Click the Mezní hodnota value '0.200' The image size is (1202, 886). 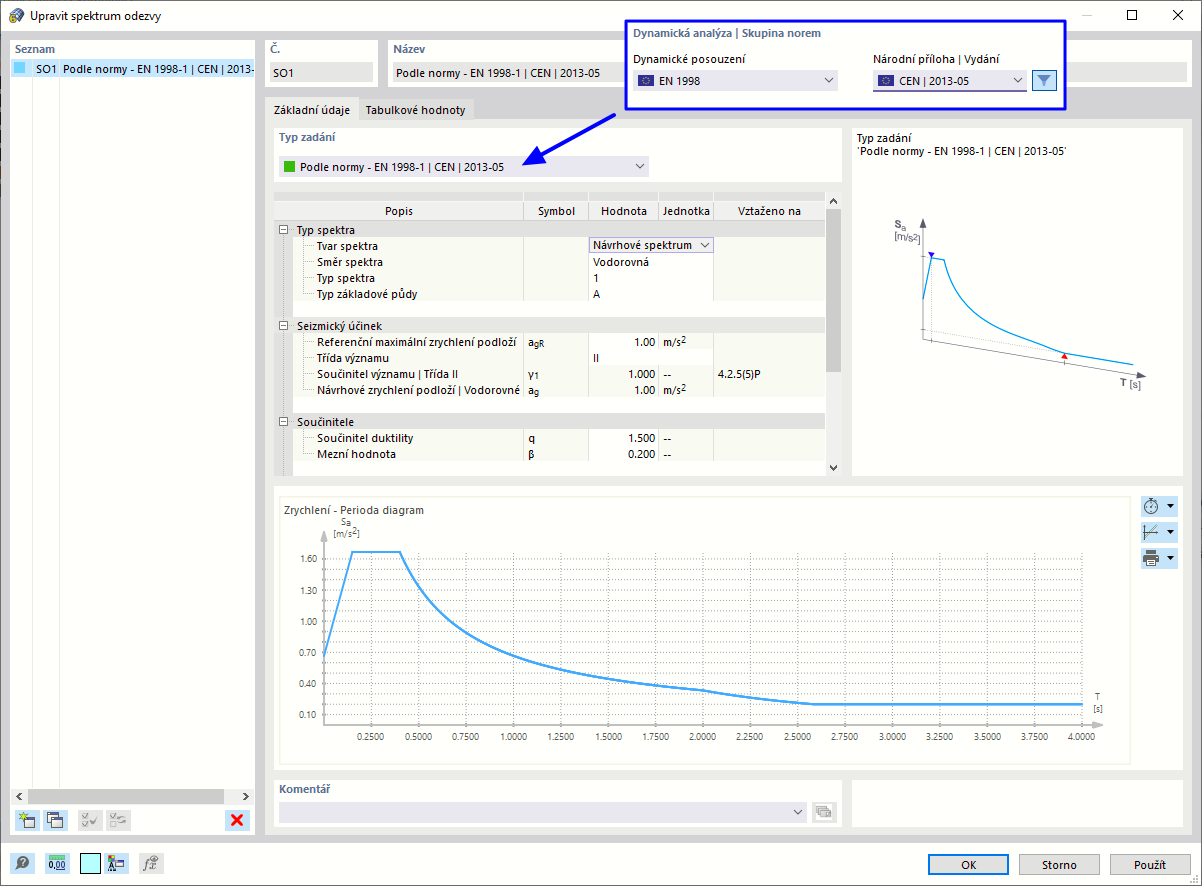click(x=640, y=454)
